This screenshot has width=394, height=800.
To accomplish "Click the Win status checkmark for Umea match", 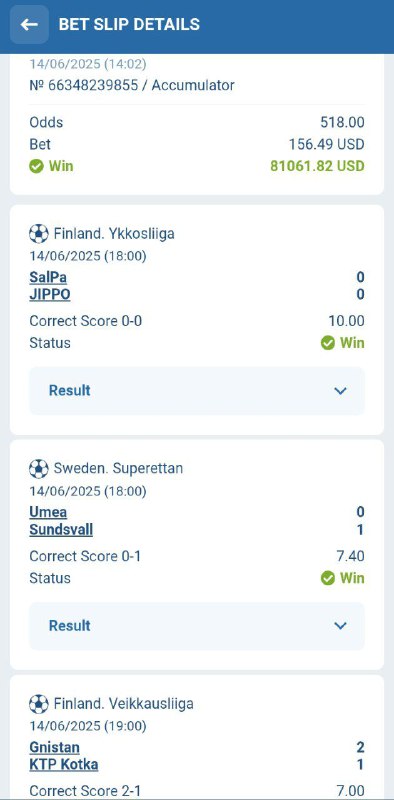I will 328,578.
